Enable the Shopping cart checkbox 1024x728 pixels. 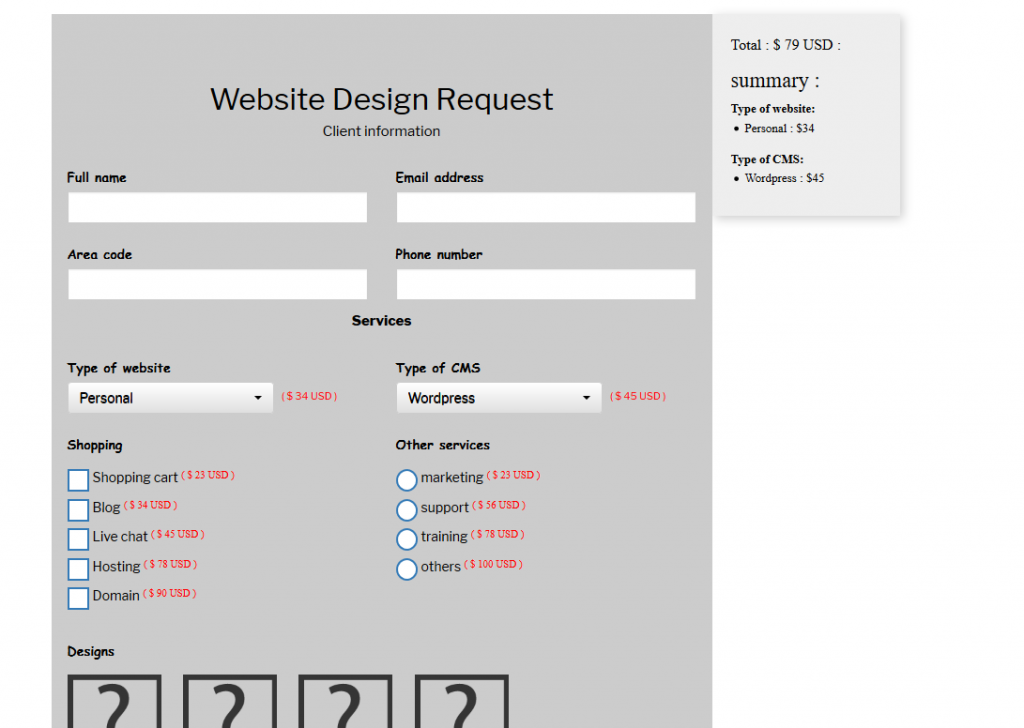[77, 480]
